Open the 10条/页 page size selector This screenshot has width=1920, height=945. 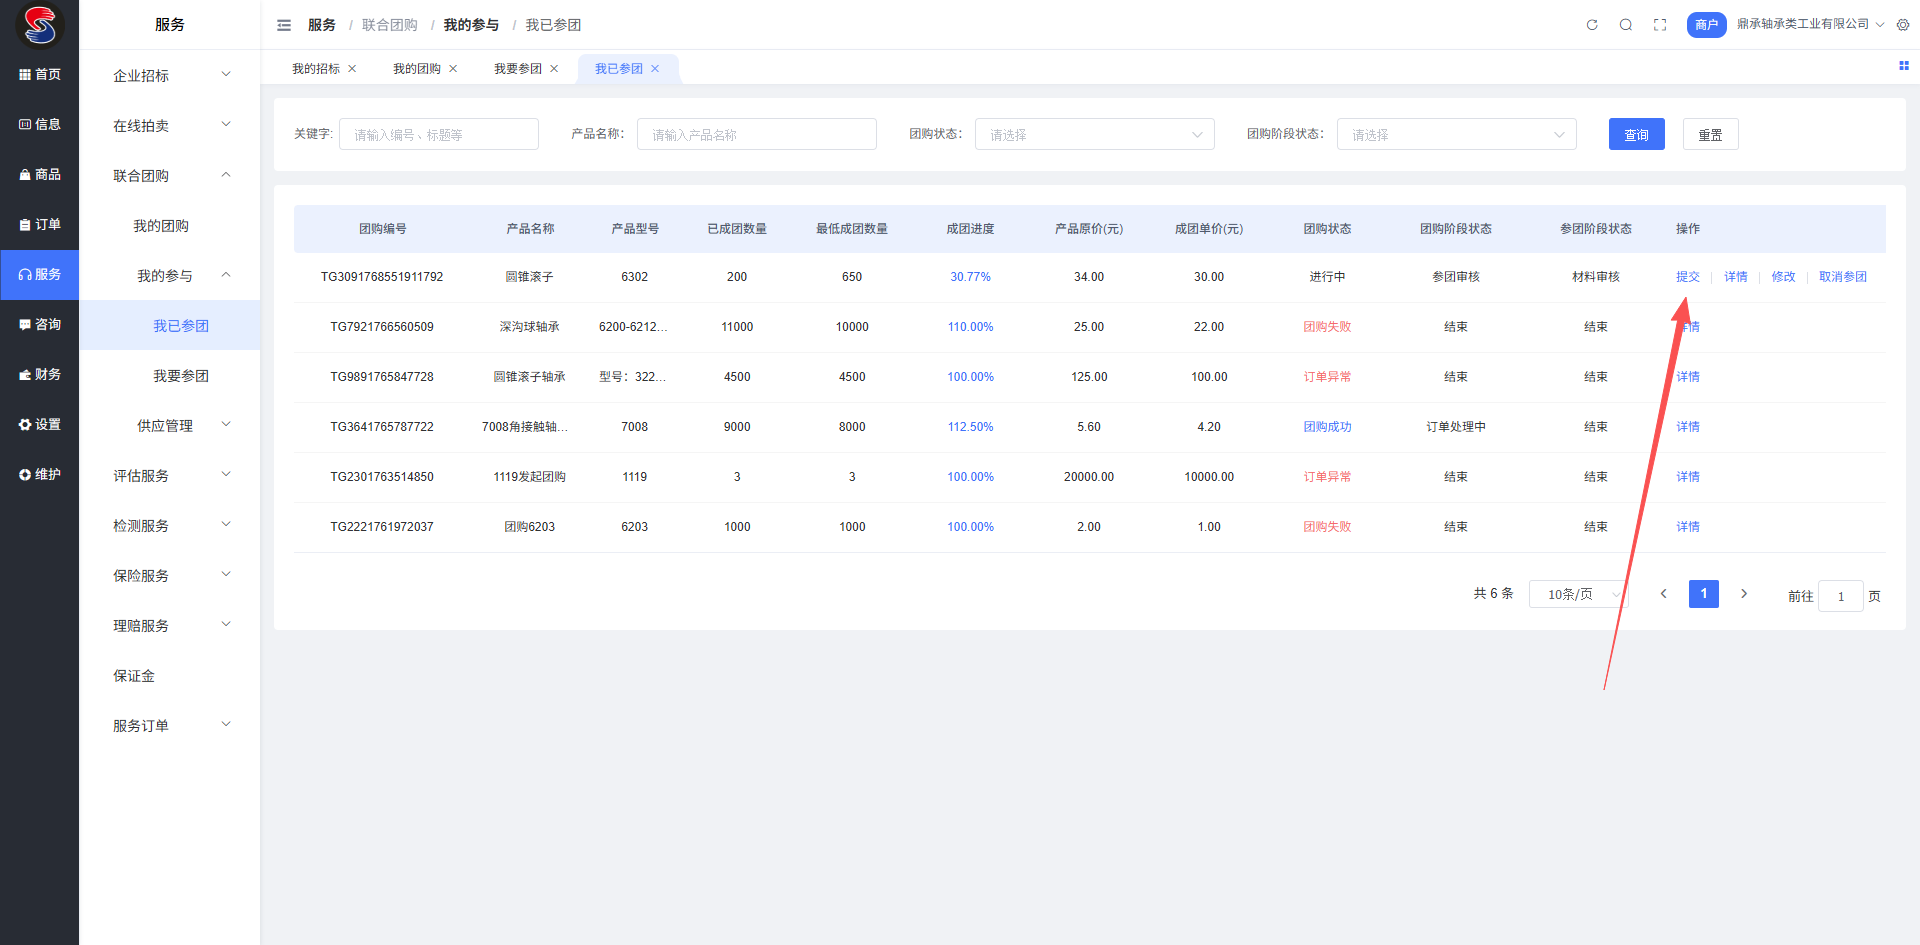point(1578,594)
